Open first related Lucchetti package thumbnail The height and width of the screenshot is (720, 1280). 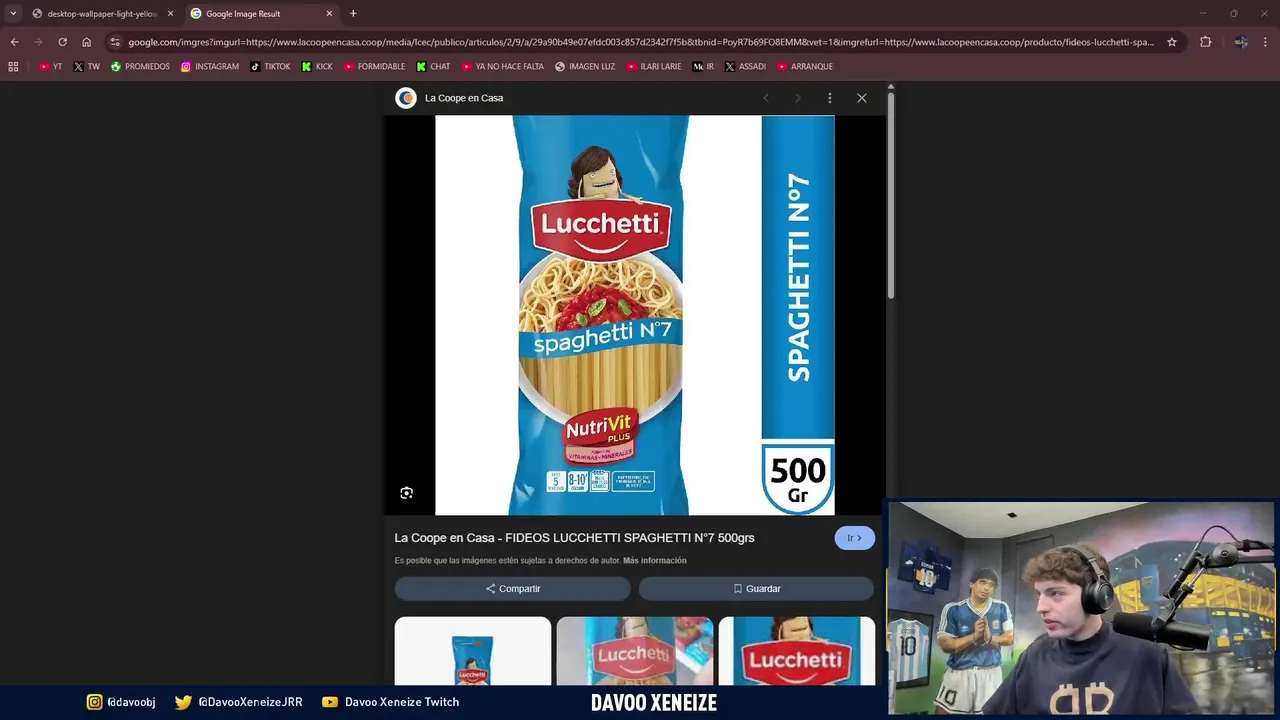tap(473, 651)
